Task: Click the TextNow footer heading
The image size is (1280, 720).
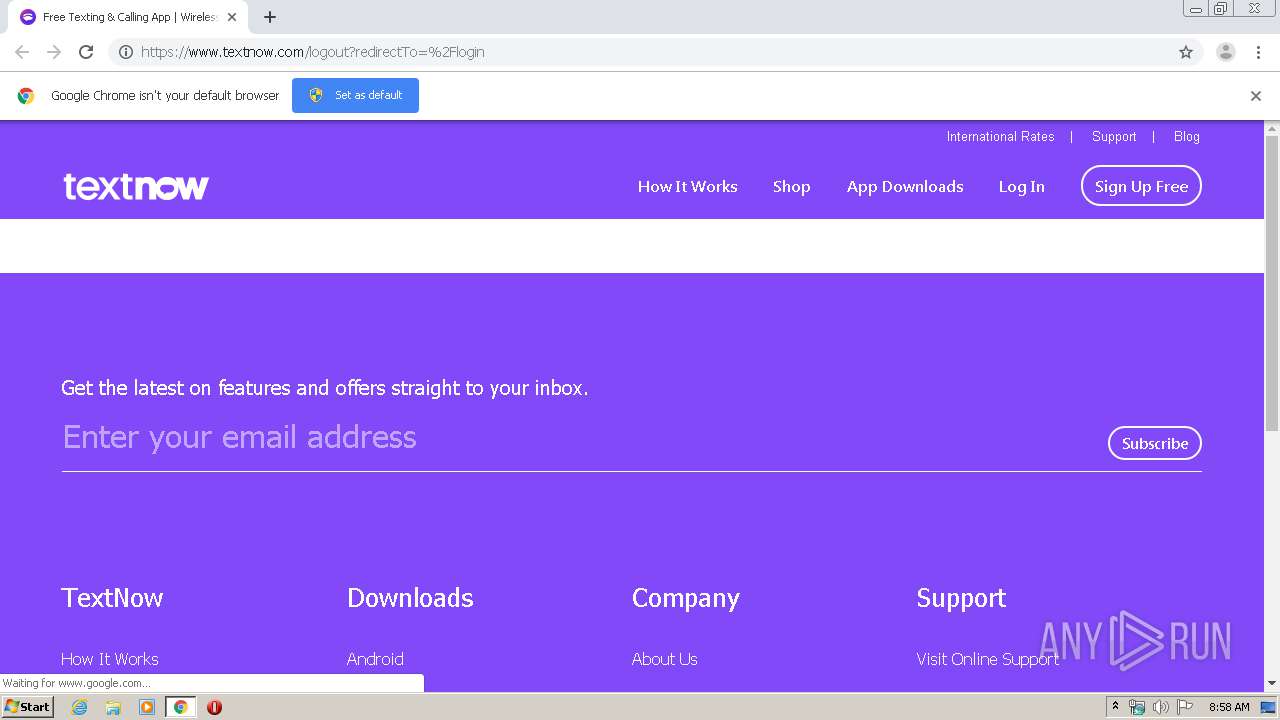Action: click(x=112, y=598)
